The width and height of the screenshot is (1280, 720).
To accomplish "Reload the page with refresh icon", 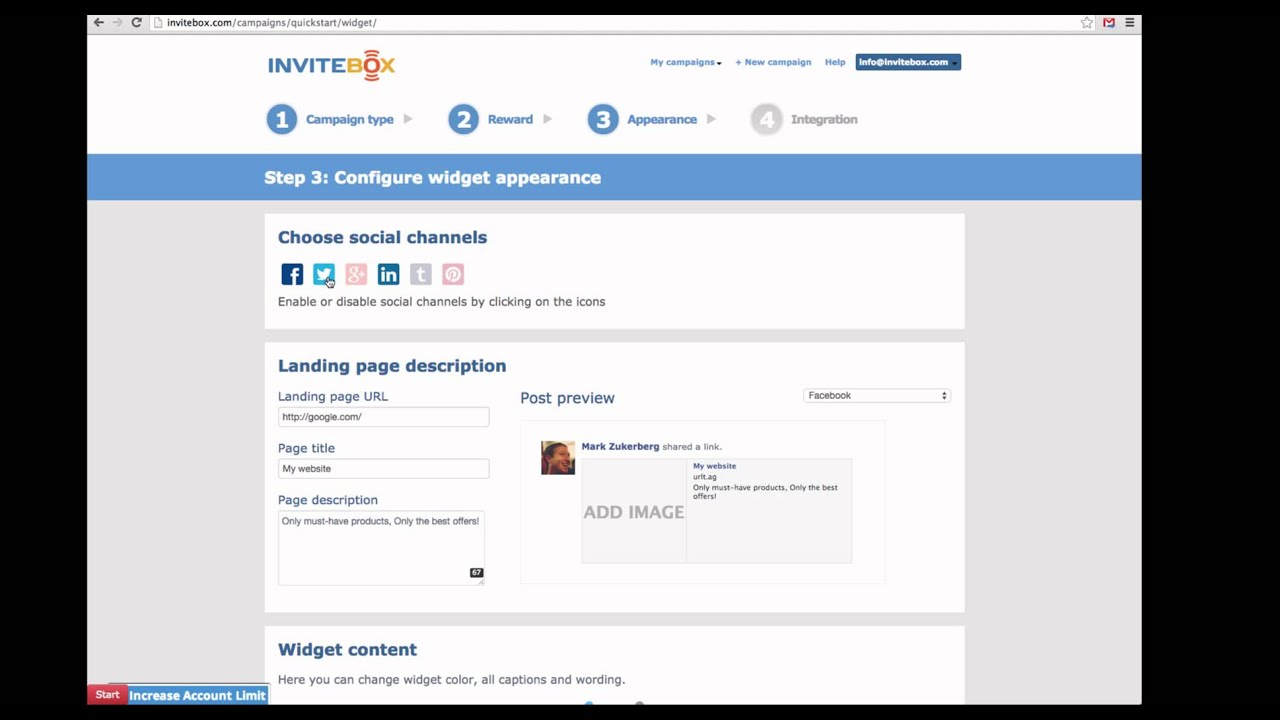I will pyautogui.click(x=136, y=22).
